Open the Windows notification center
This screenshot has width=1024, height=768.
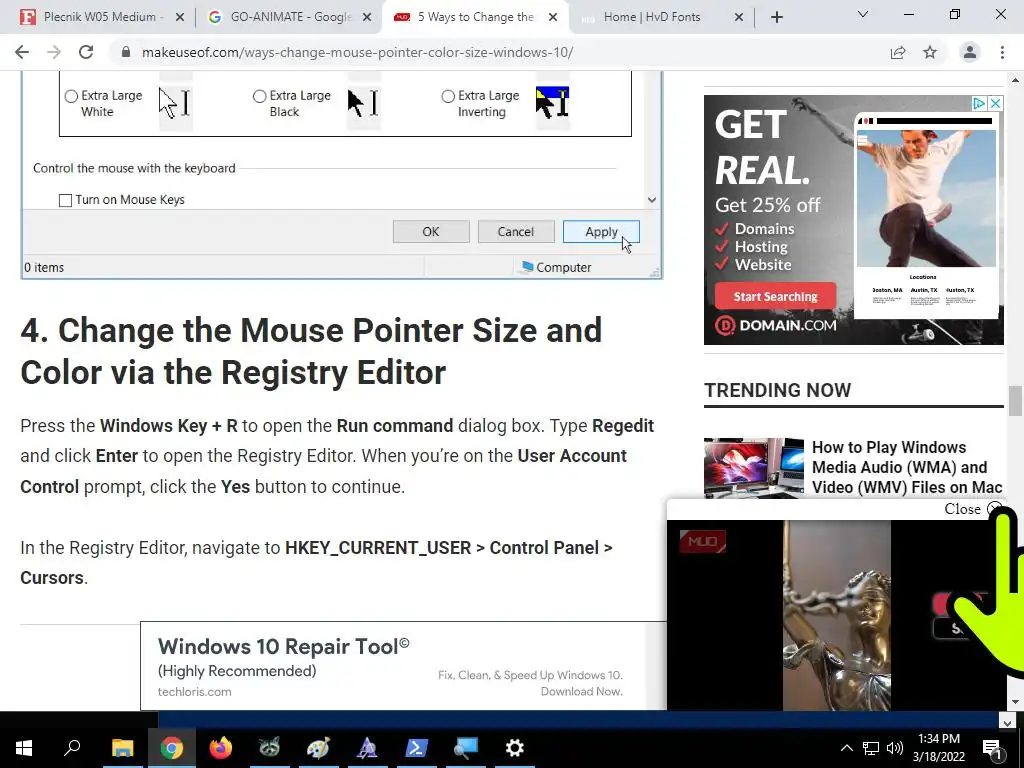992,748
